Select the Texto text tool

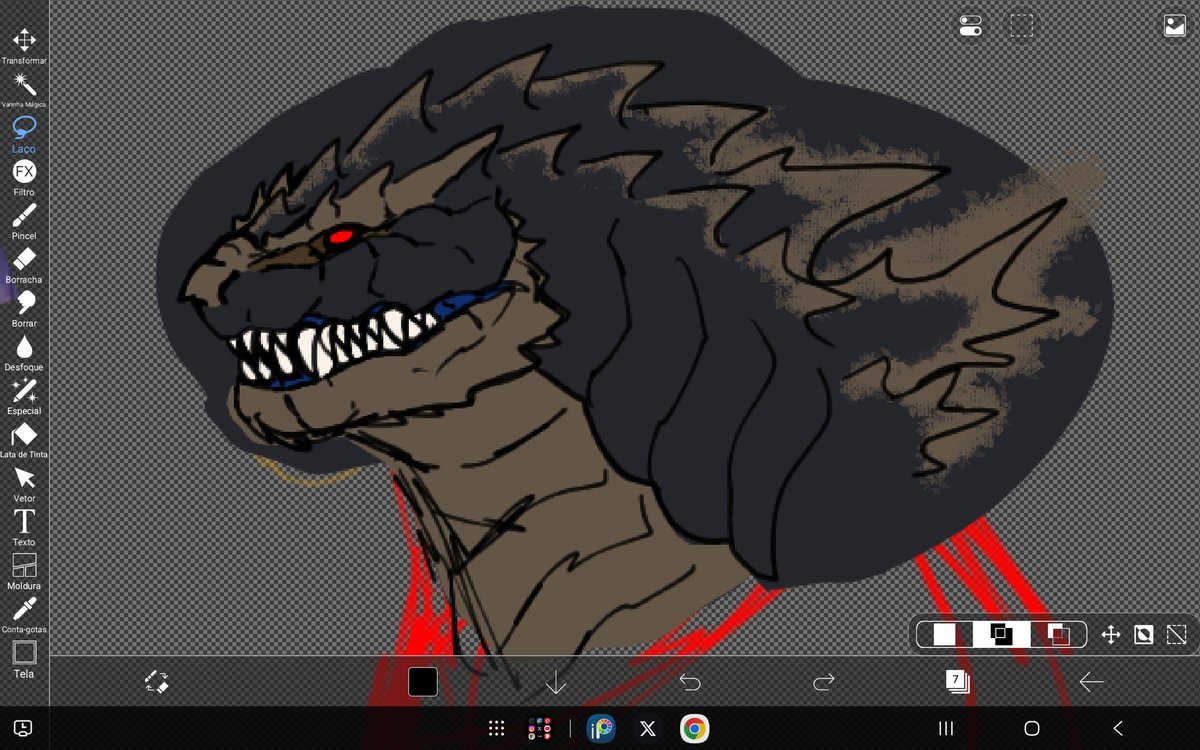click(24, 528)
